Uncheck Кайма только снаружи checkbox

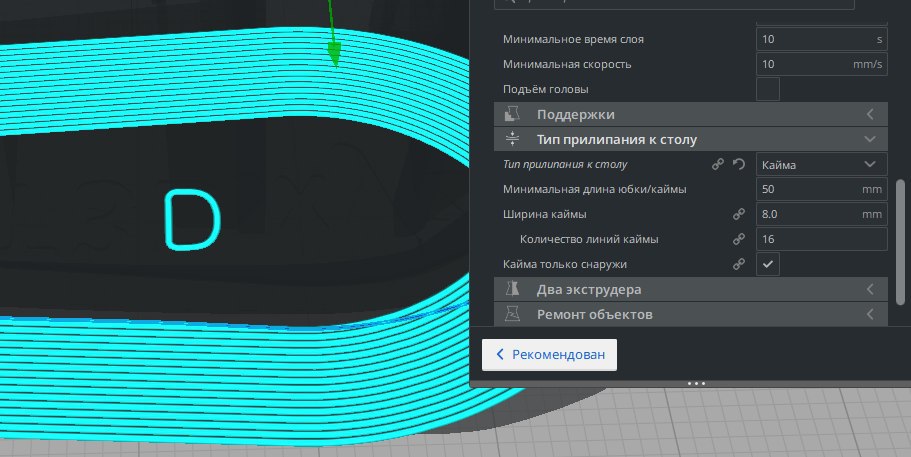tap(767, 264)
